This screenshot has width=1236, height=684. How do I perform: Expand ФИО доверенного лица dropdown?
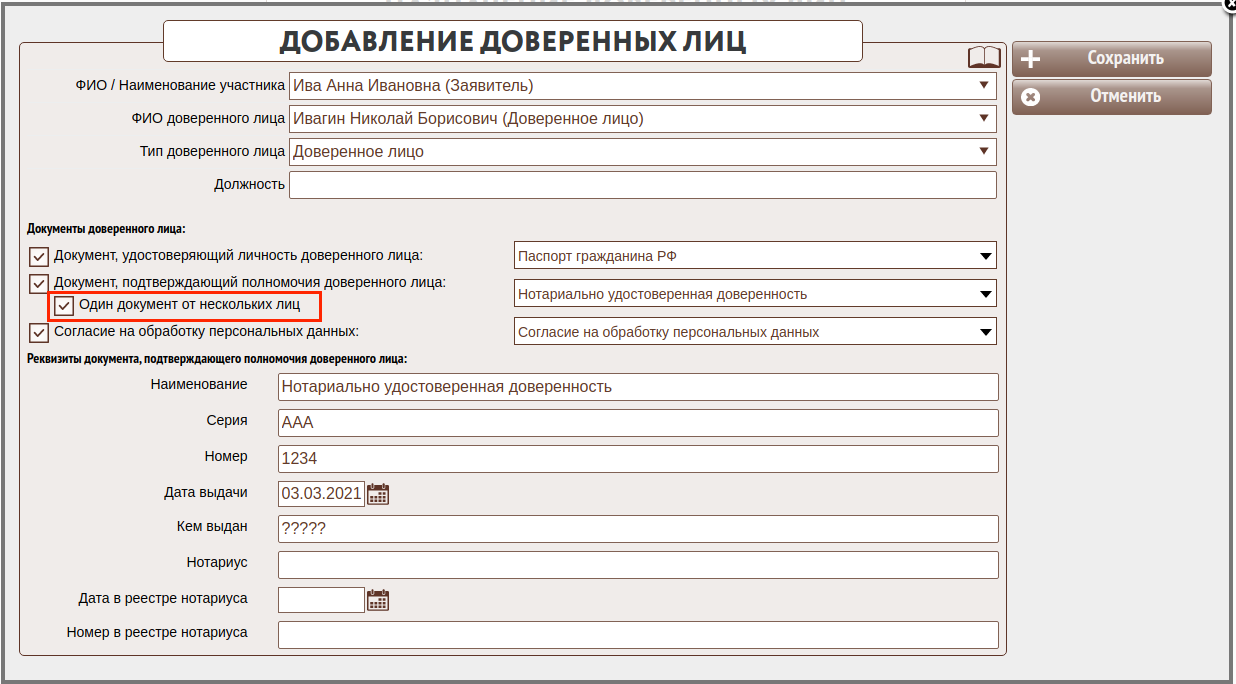642,119
